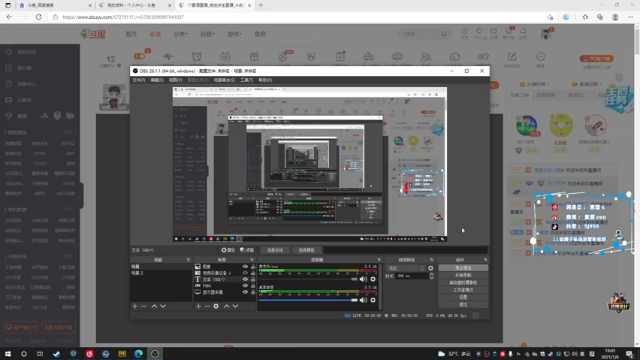Viewport: 640px width, 360px height.
Task: Mute the 麦克风/Aux speaker icon in mixer
Action: click(x=363, y=279)
